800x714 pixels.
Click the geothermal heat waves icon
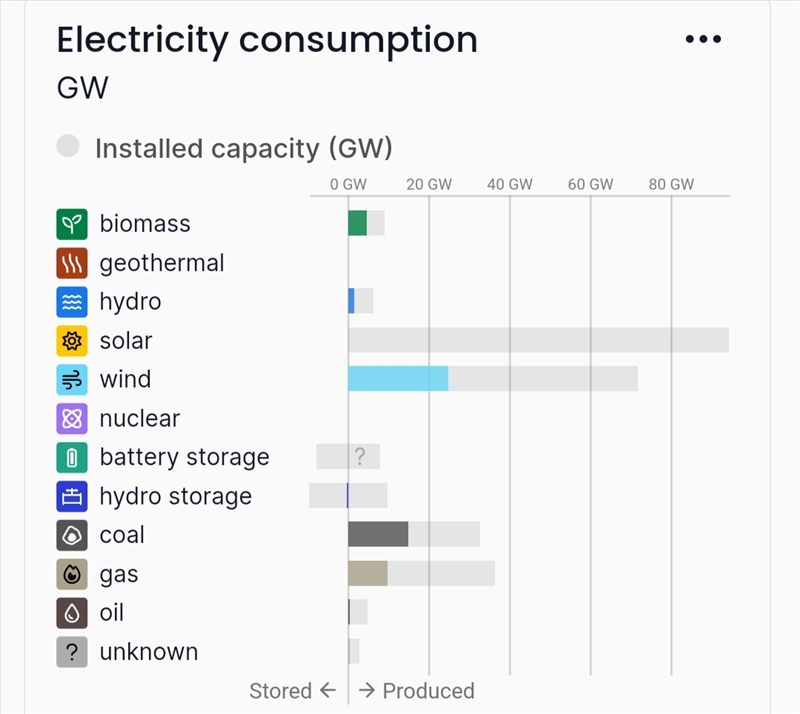click(x=72, y=263)
